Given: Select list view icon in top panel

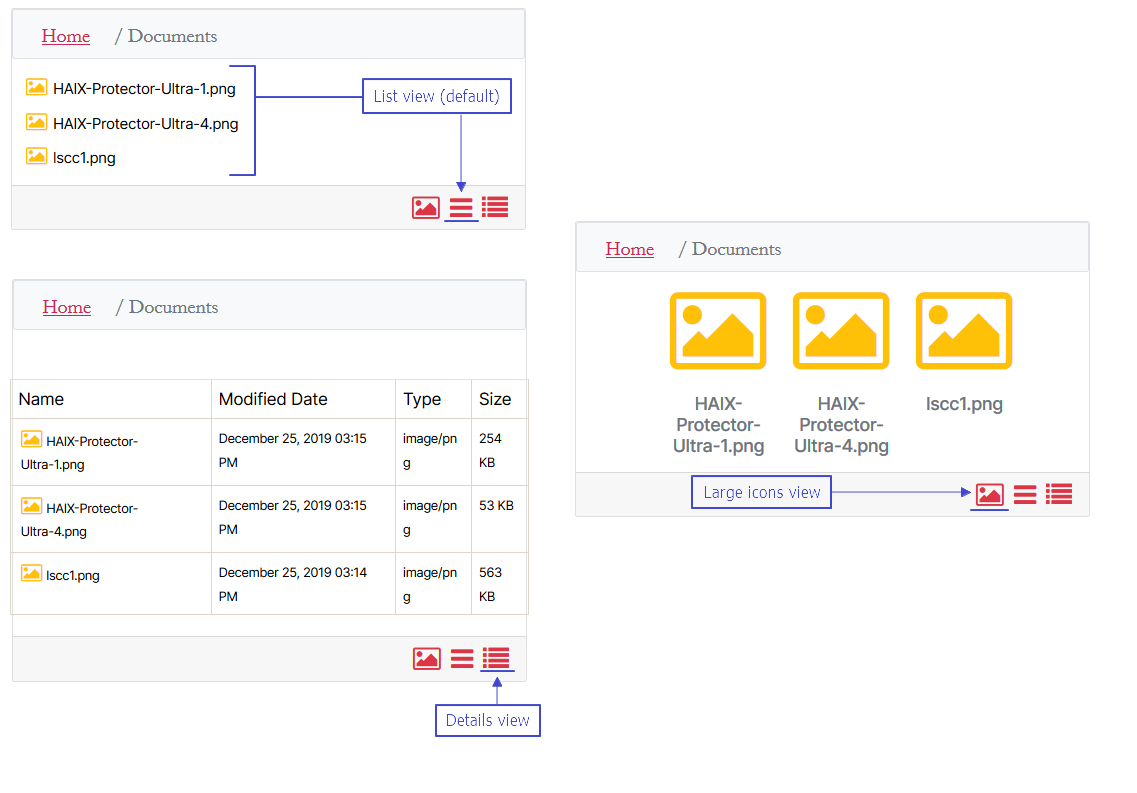Looking at the screenshot, I should tap(461, 208).
